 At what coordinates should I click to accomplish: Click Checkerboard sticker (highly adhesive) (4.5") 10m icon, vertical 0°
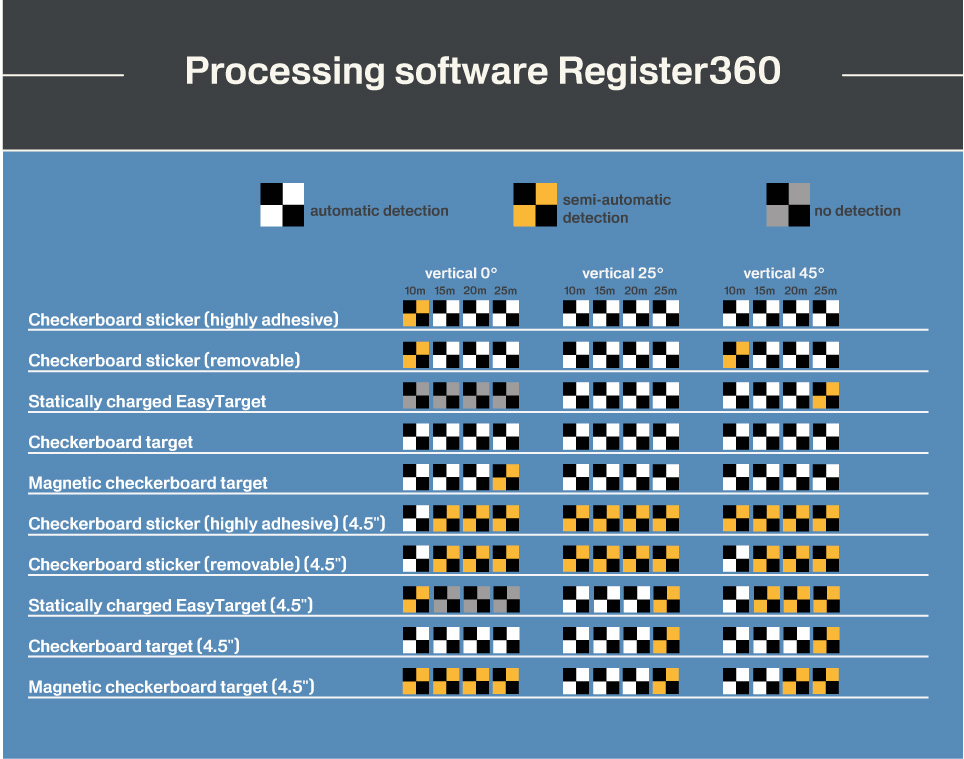pyautogui.click(x=416, y=518)
